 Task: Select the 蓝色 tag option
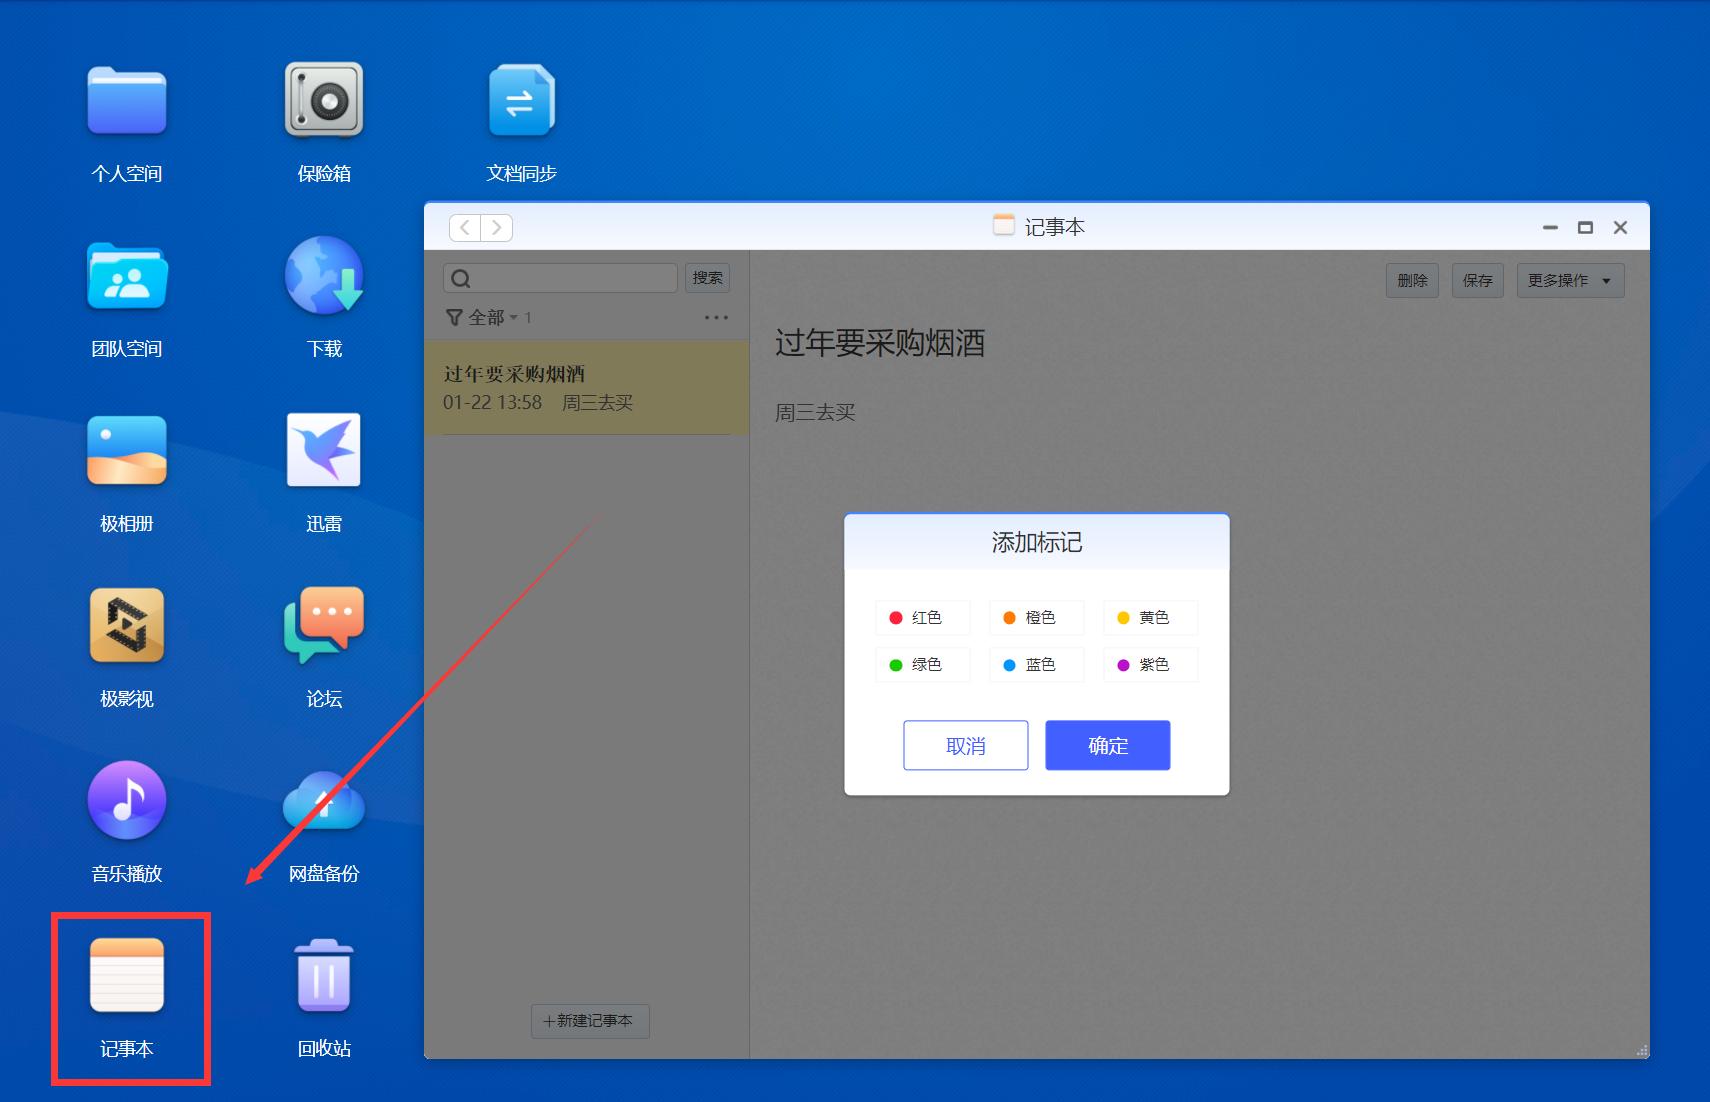click(1036, 664)
